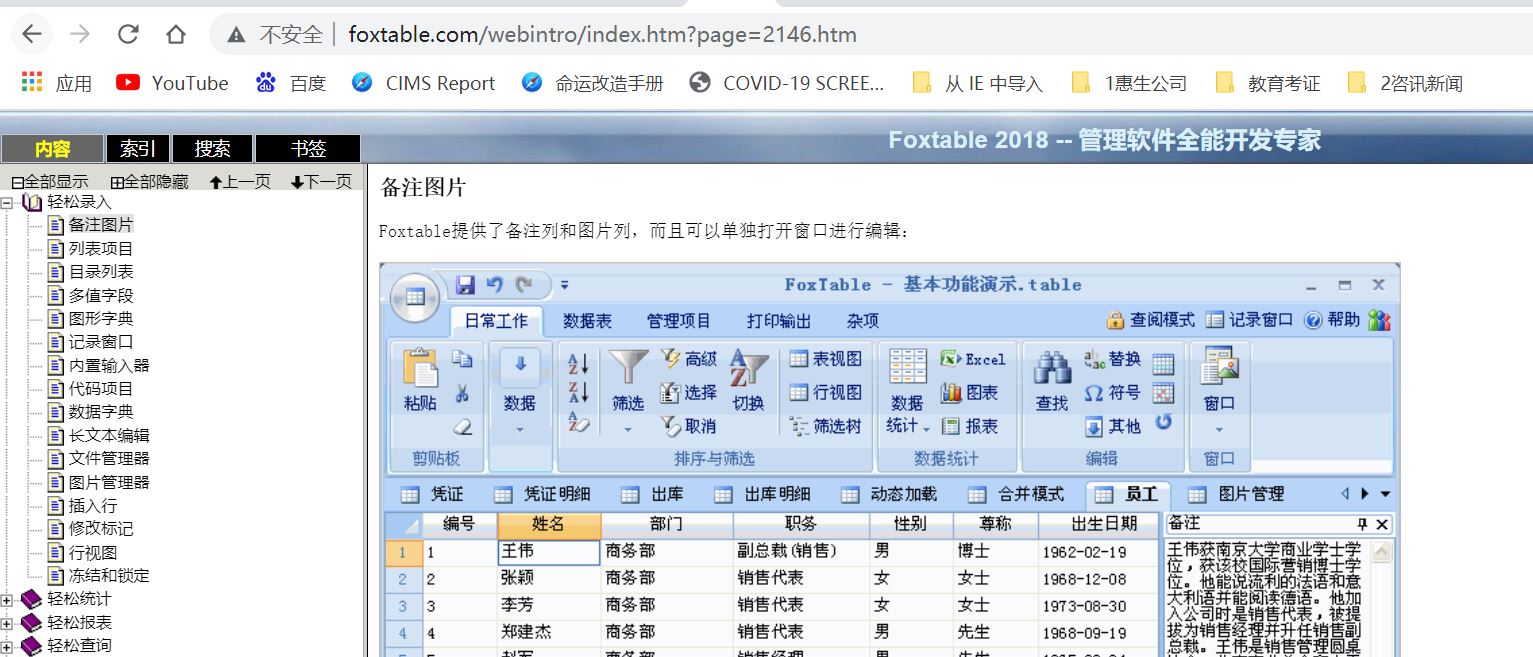The height and width of the screenshot is (657, 1533).
Task: Open the 多值字段 topic in the tree
Action: (x=100, y=296)
